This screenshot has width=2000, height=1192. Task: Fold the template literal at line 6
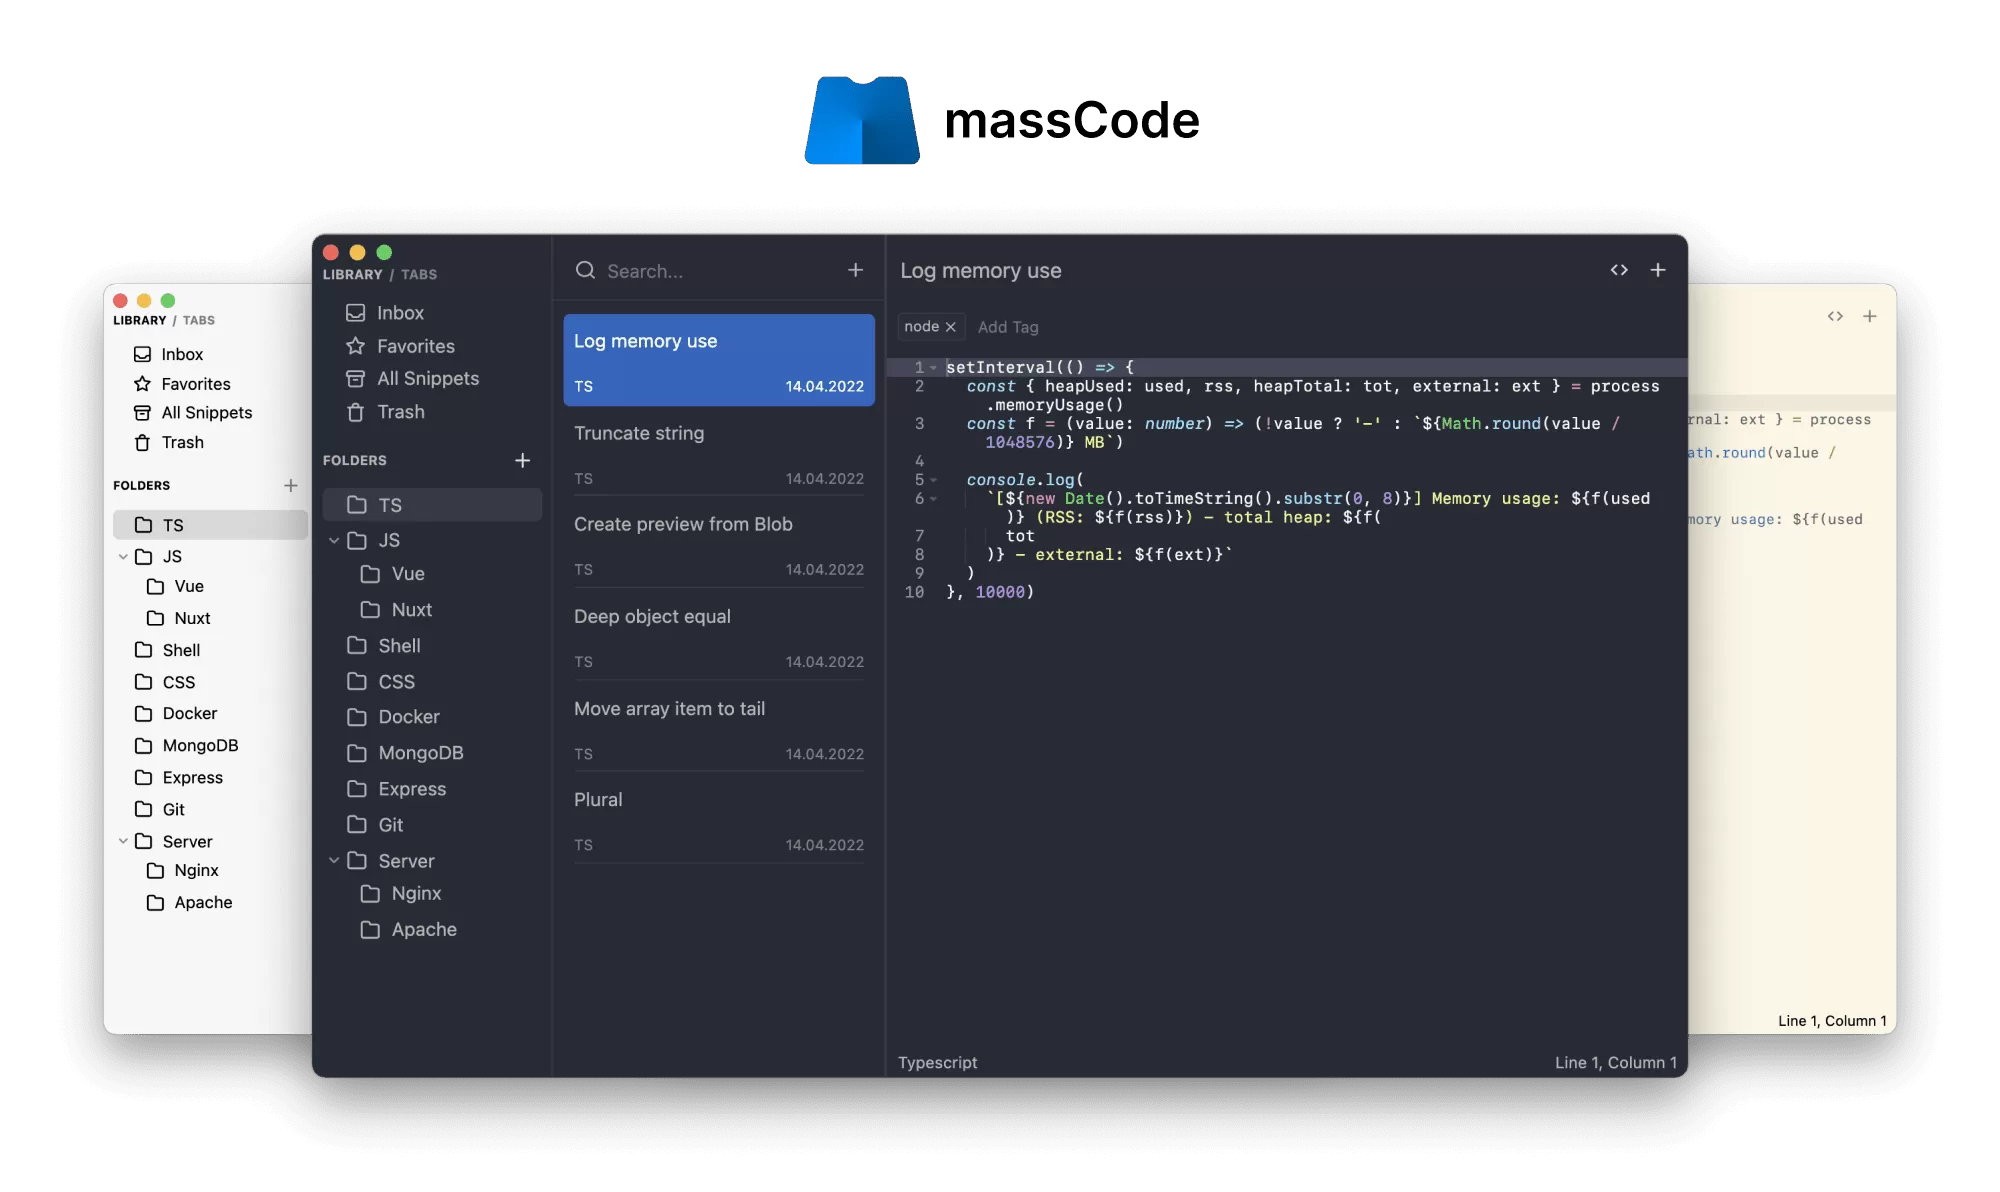pos(934,499)
